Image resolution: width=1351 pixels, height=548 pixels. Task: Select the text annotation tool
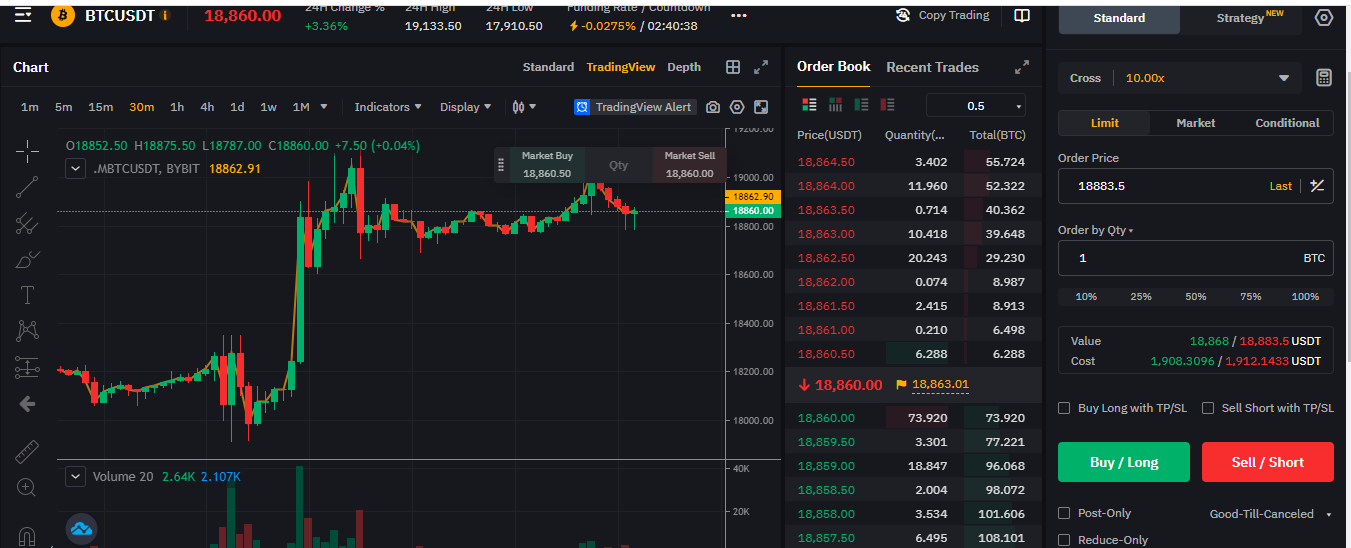pyautogui.click(x=27, y=295)
